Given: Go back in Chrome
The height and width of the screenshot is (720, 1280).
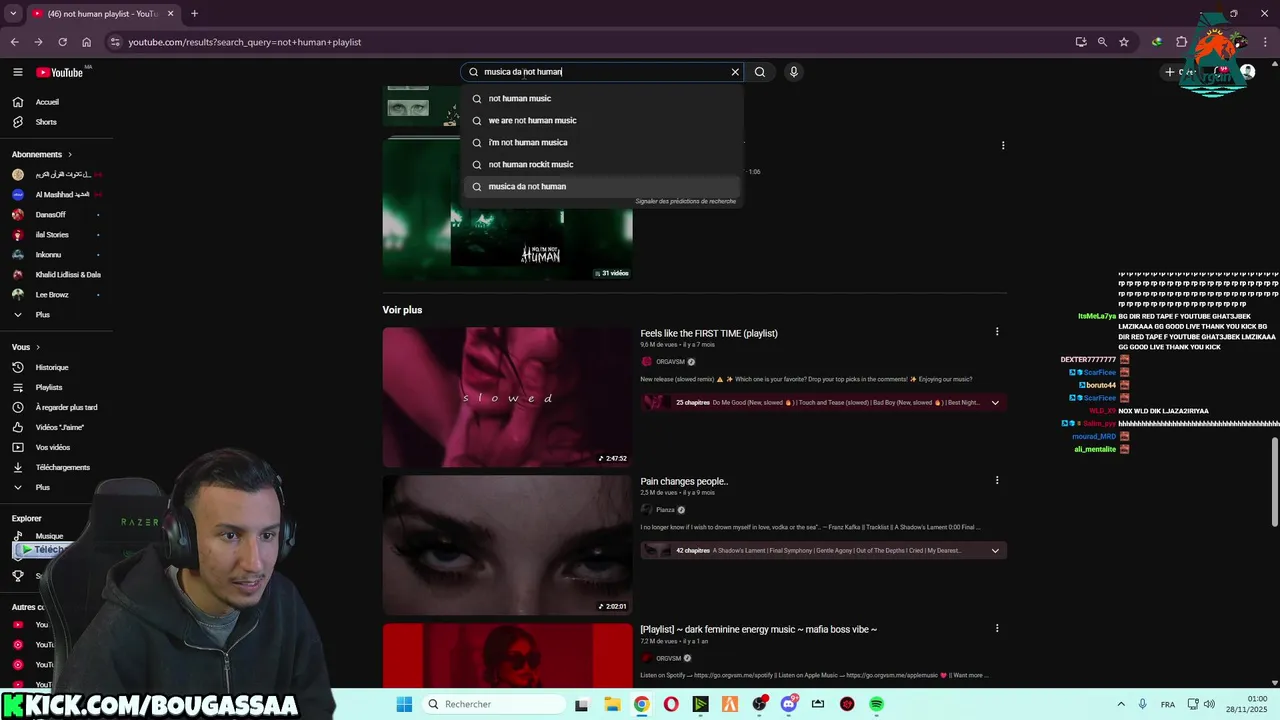Looking at the screenshot, I should click(x=14, y=42).
